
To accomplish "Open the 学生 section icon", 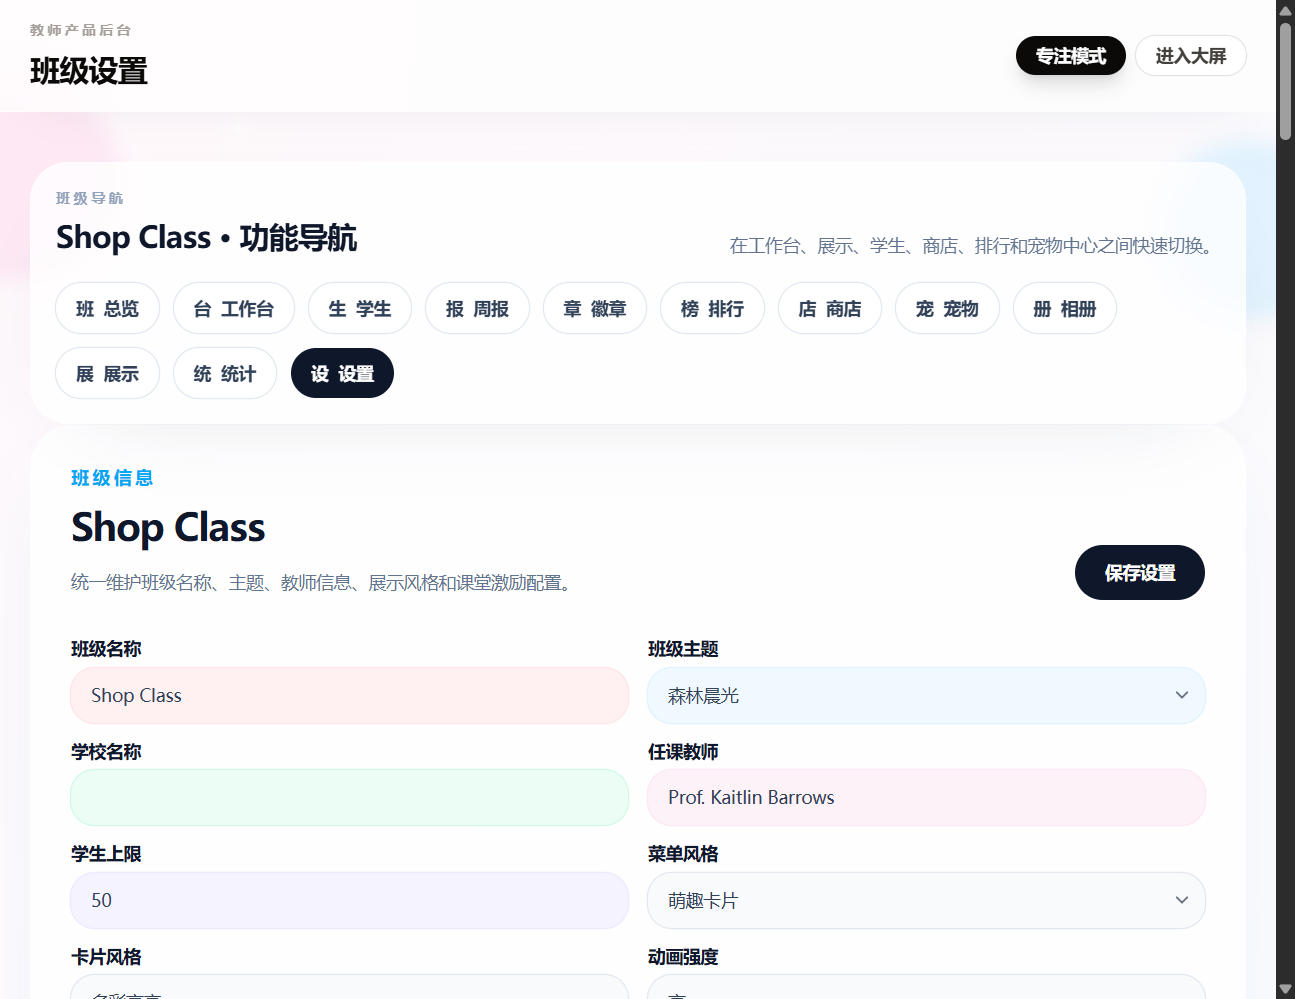I will click(360, 308).
